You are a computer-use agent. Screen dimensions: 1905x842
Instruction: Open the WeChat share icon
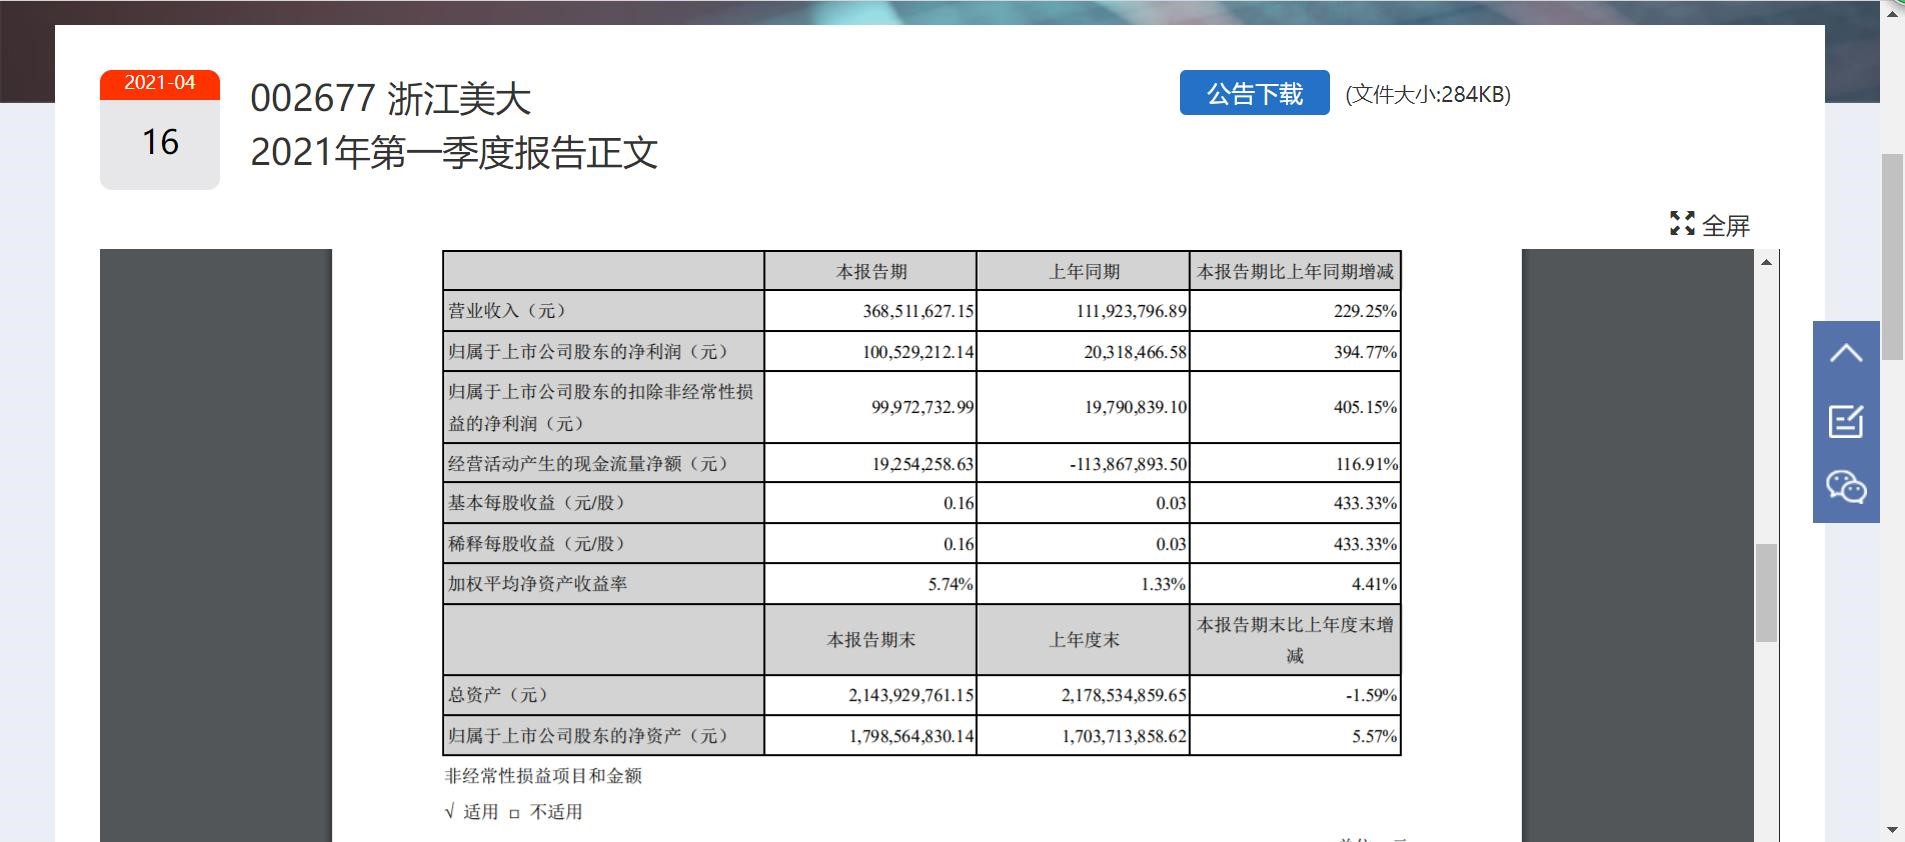point(1846,487)
